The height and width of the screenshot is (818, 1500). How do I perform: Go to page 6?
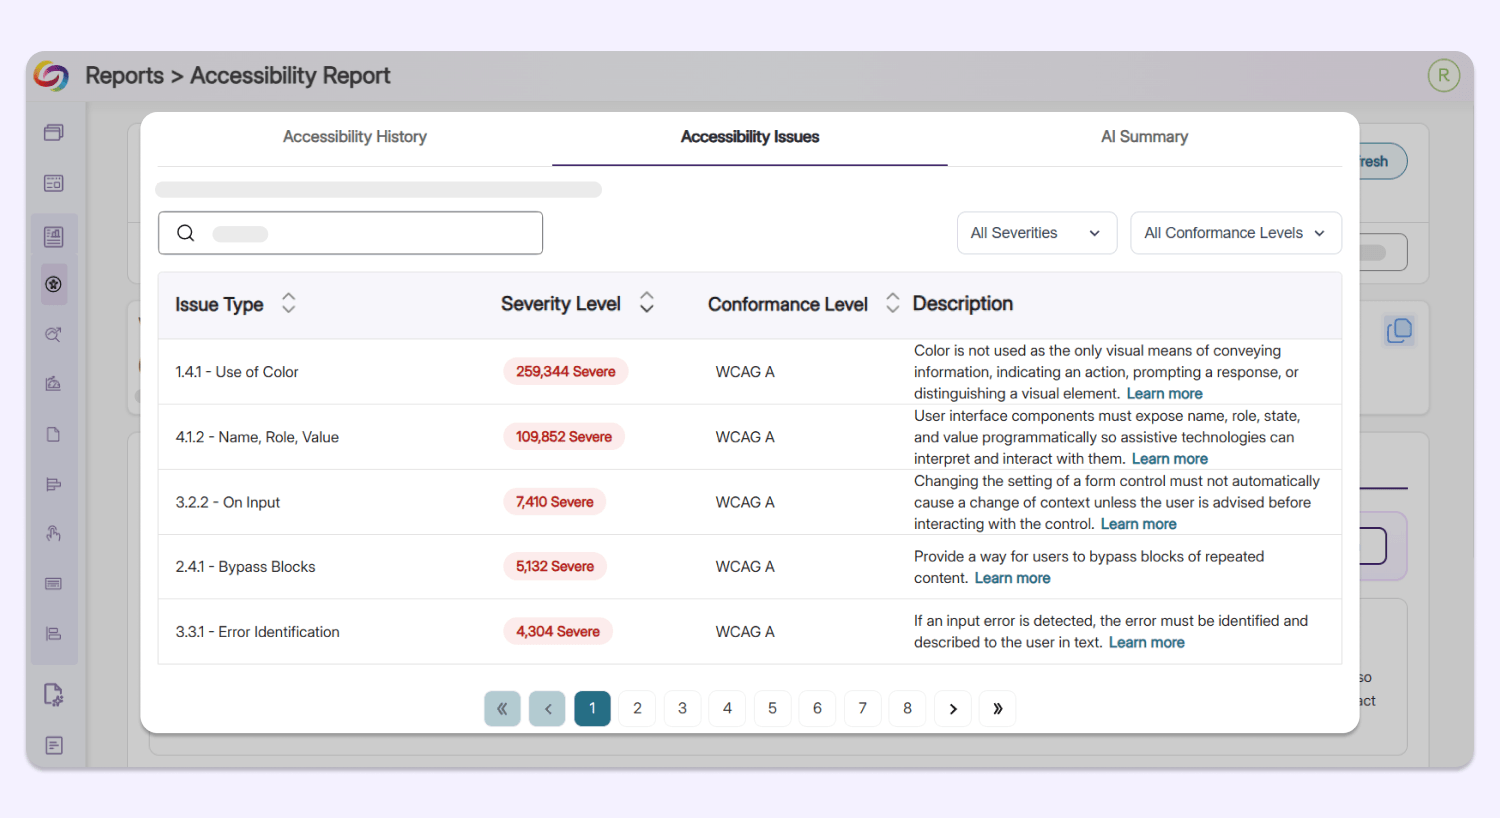tap(817, 708)
